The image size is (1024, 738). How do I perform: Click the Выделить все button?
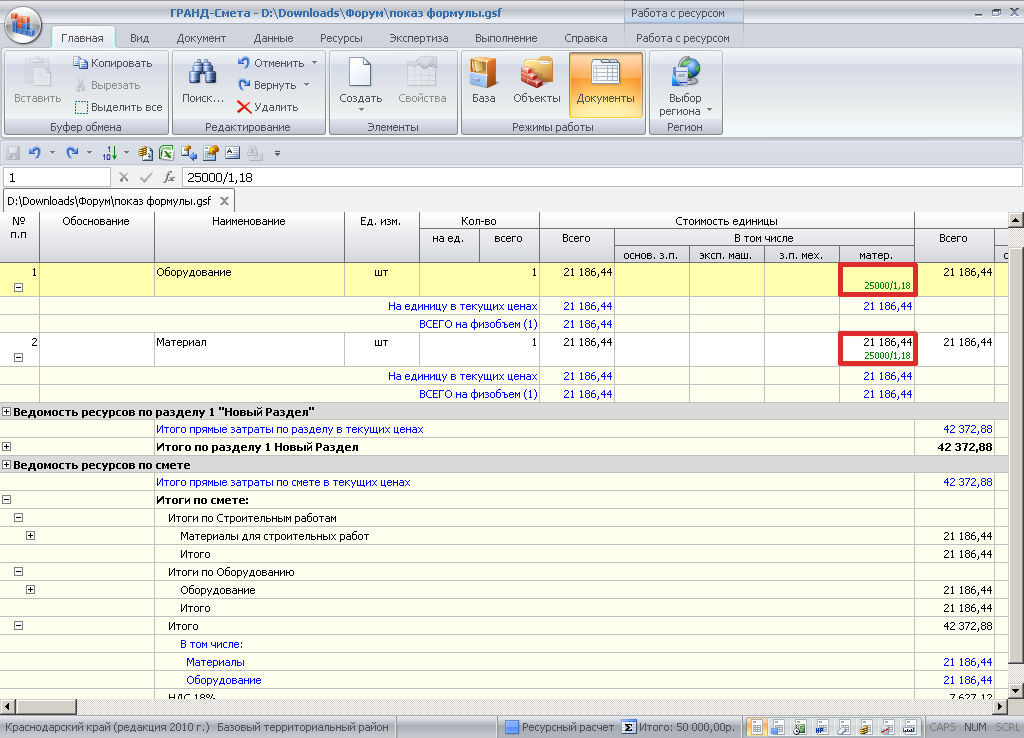(117, 107)
